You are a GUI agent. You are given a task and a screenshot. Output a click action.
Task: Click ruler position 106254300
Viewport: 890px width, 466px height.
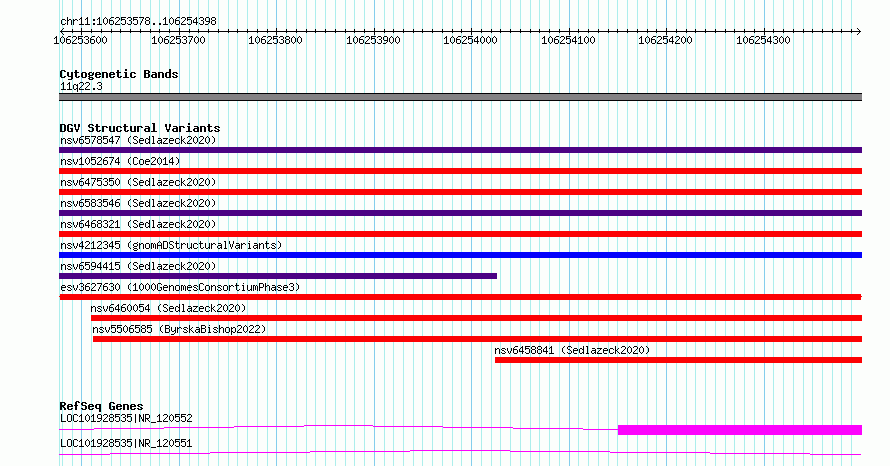point(763,40)
